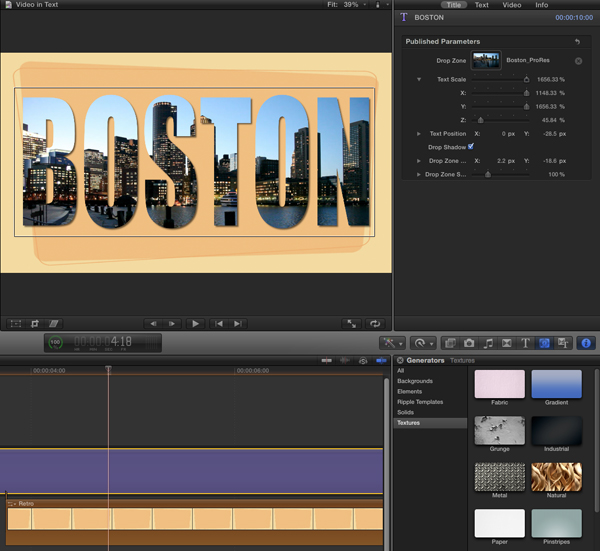This screenshot has width=600, height=551.
Task: Open the Fit: 39% zoom menu
Action: (347, 5)
